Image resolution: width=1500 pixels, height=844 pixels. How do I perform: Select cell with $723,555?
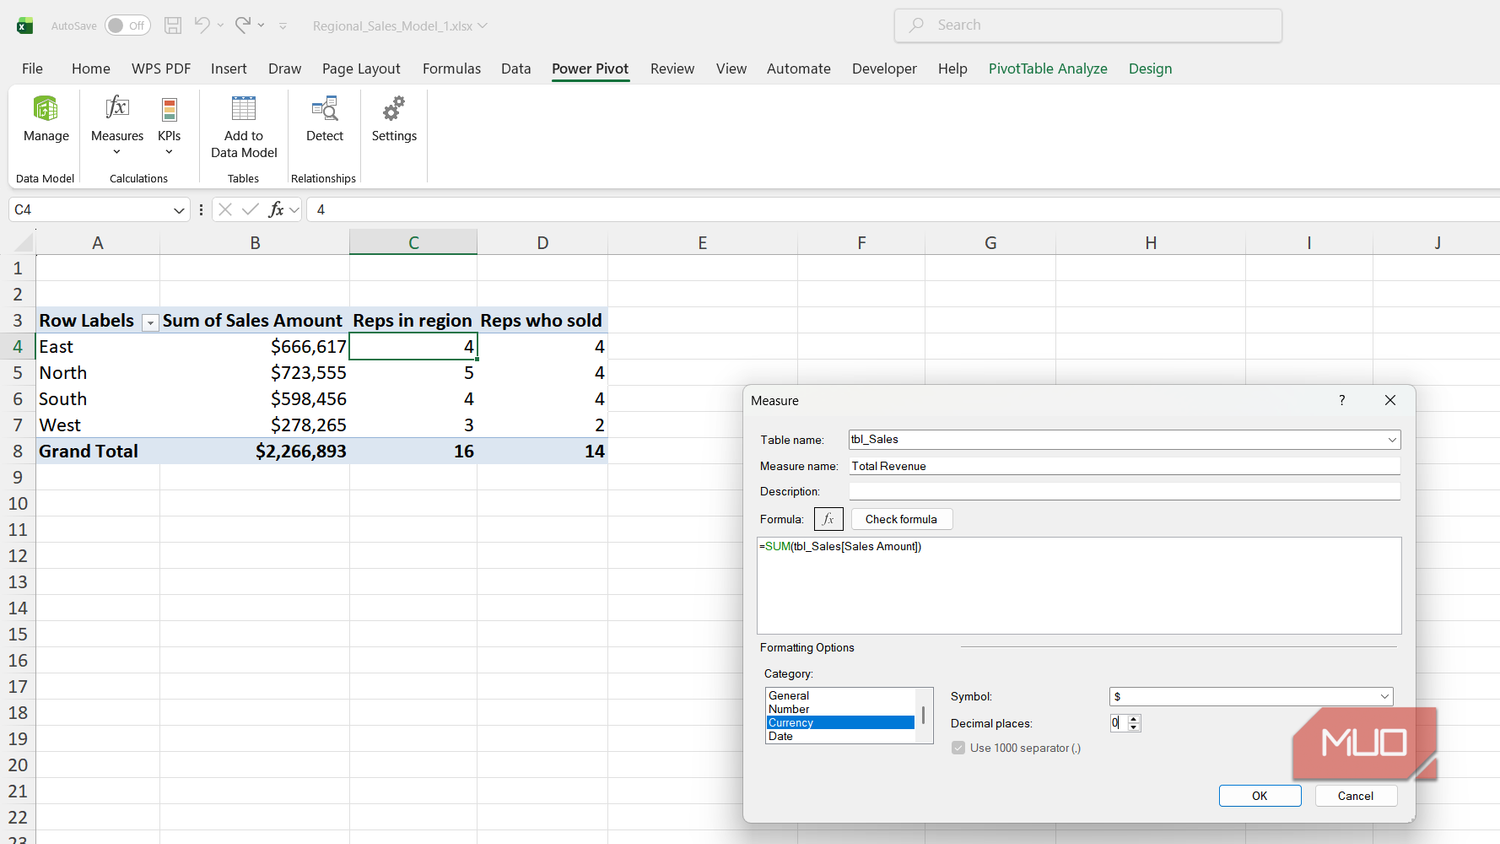click(254, 373)
